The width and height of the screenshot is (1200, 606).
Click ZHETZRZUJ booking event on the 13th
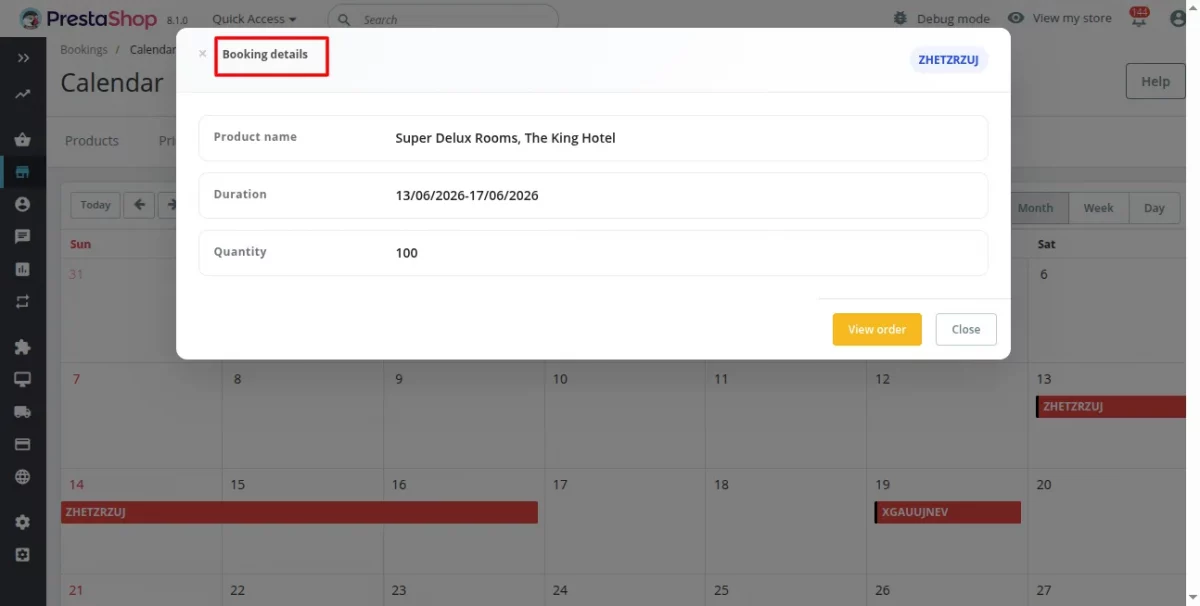click(x=1110, y=407)
